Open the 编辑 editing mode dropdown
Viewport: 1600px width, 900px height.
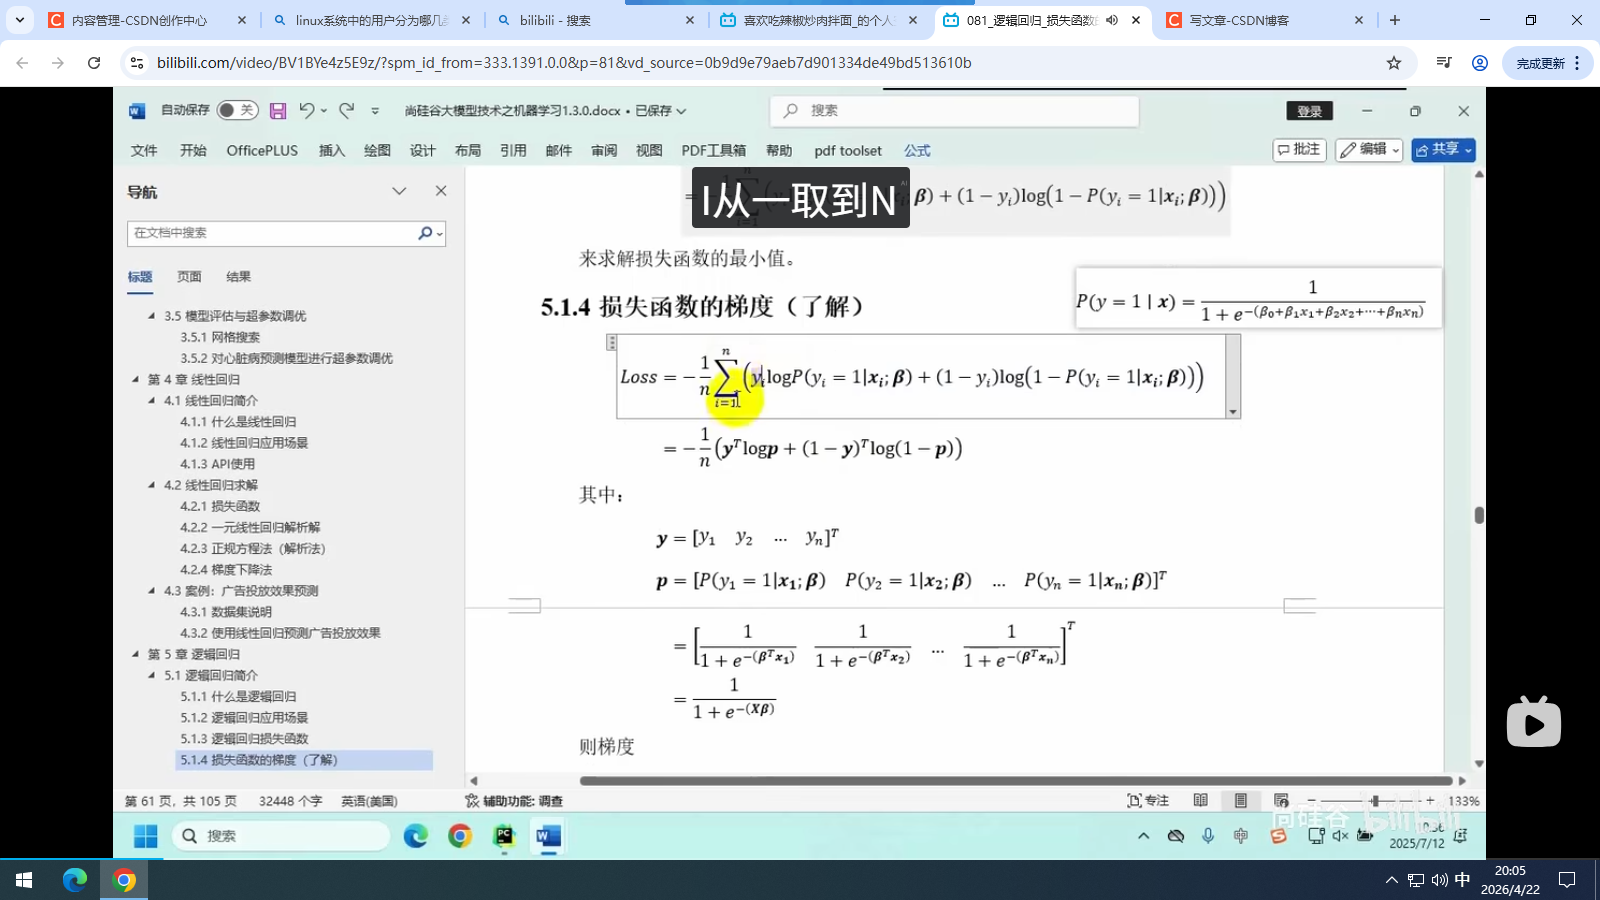coord(1369,149)
